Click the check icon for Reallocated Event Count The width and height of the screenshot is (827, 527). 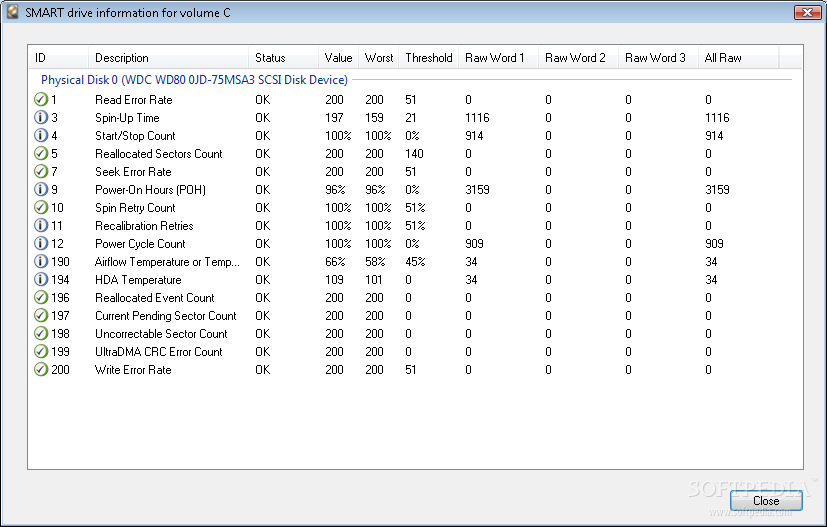(x=41, y=297)
